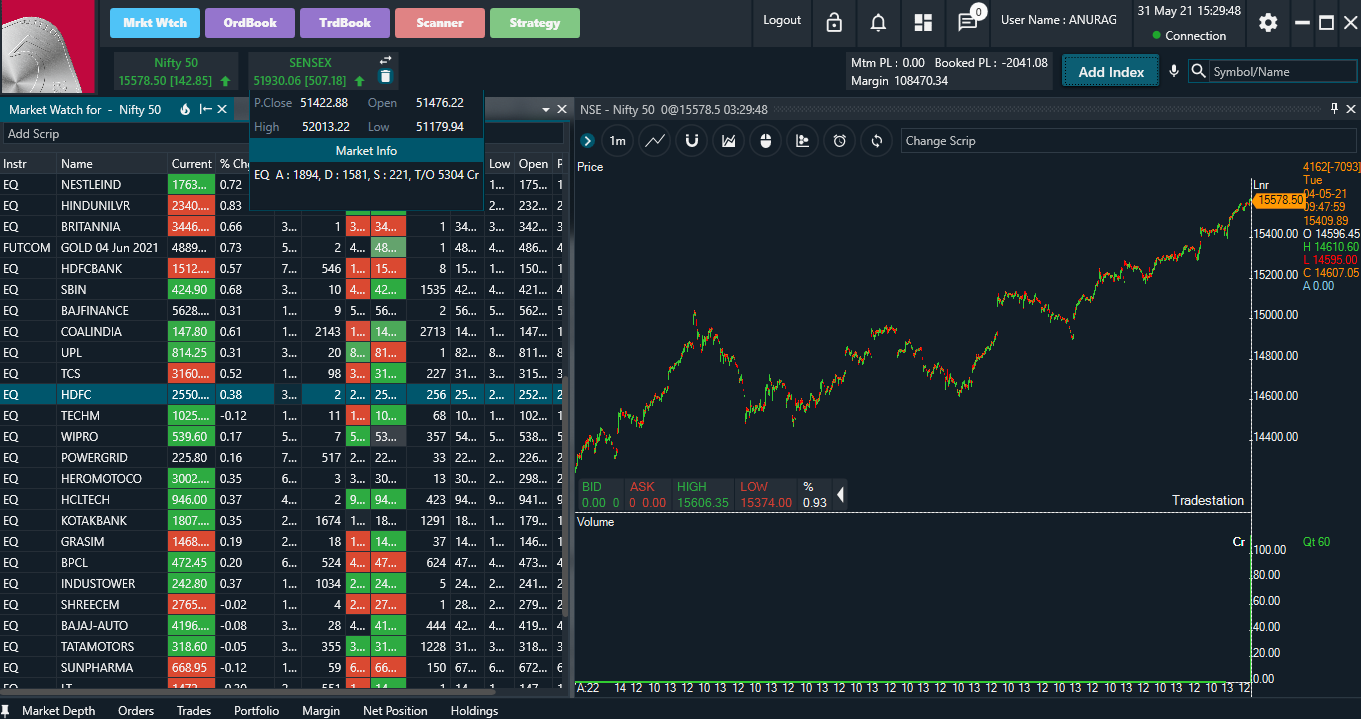Open Orders bottom tab
Viewport: 1361px width, 719px height.
[136, 711]
